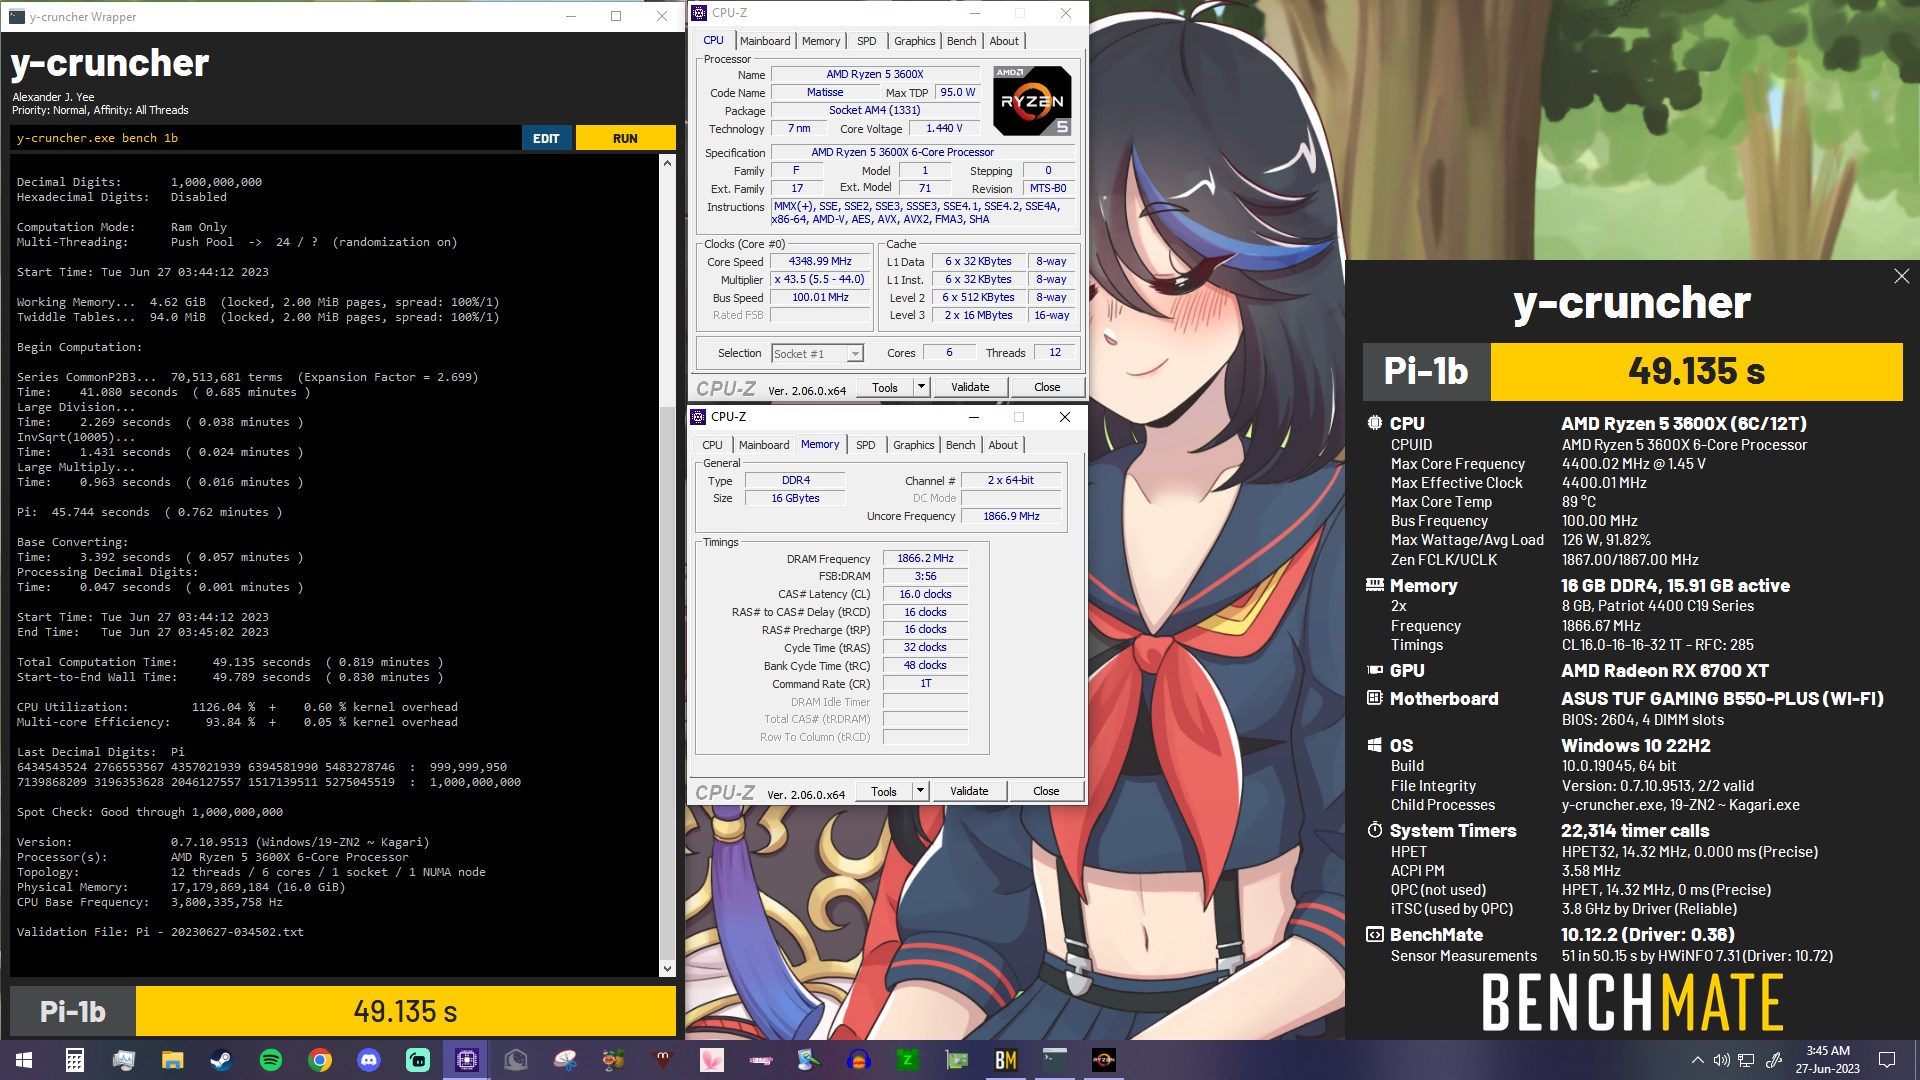Screen dimensions: 1920x1080
Task: Open Discord from the taskbar
Action: click(368, 1060)
